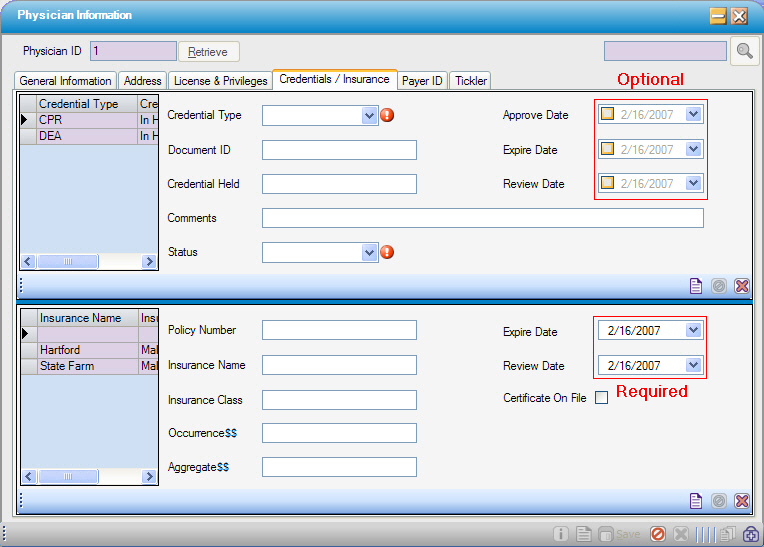Viewport: 764px width, 547px height.
Task: Select the CPR credential row
Action: (90, 120)
